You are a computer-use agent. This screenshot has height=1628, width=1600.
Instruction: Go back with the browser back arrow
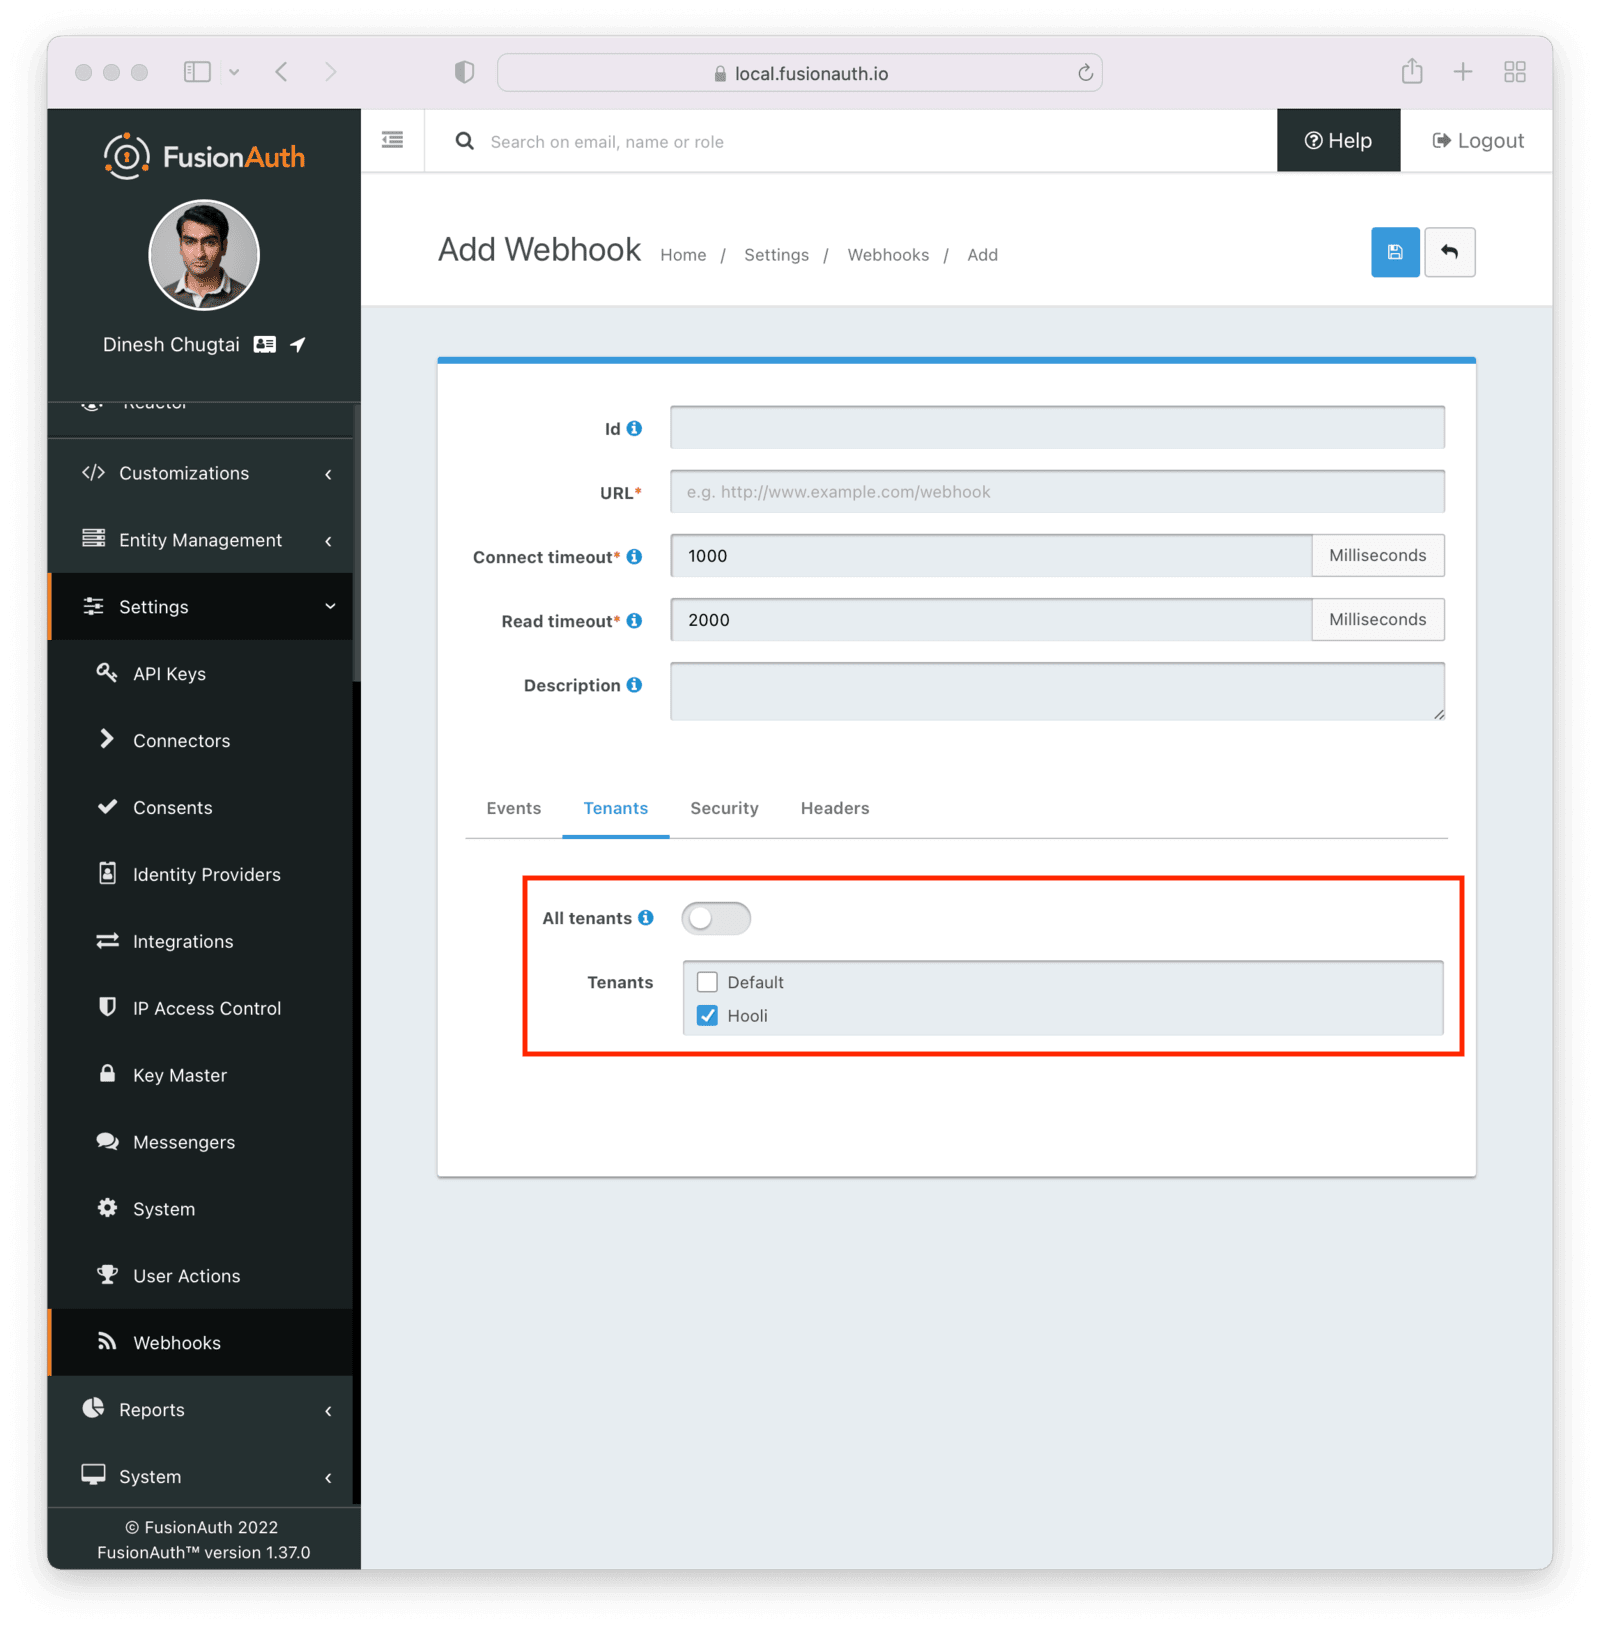tap(282, 72)
